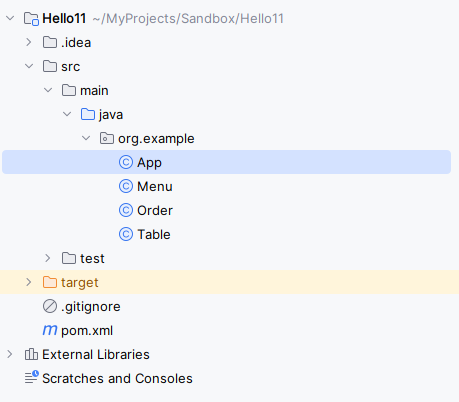The height and width of the screenshot is (402, 459).
Task: Collapse the java source root chevron
Action: point(67,114)
